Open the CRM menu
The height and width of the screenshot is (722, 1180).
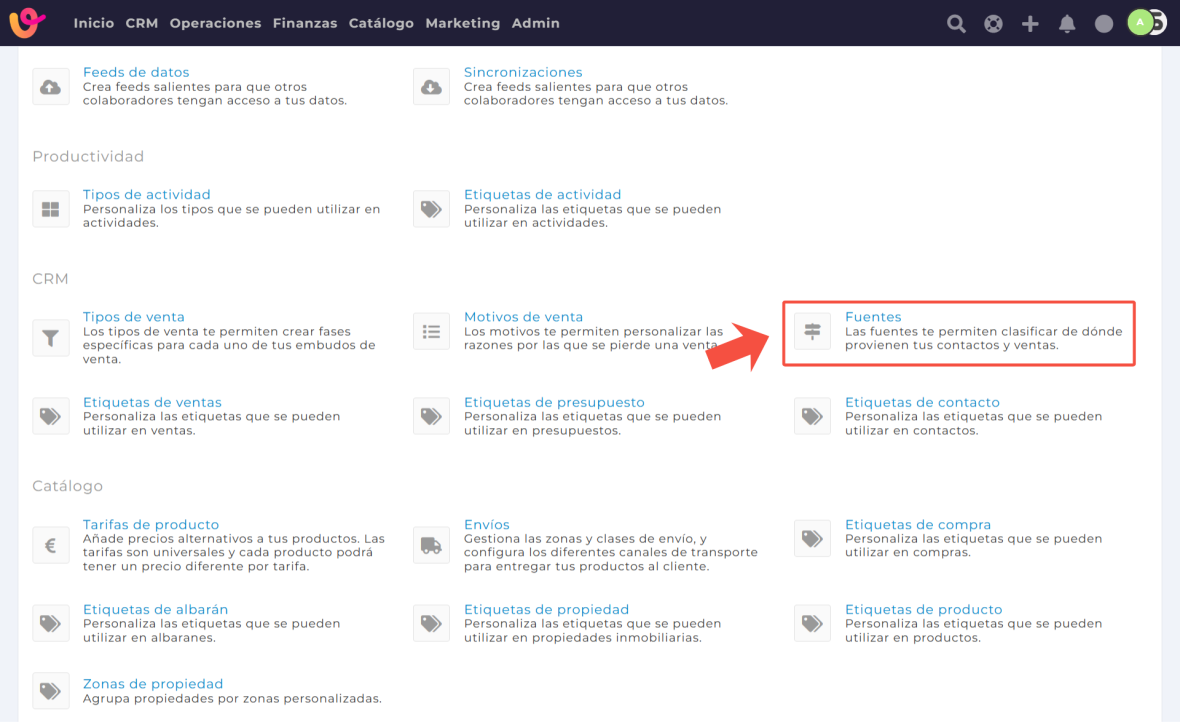tap(142, 23)
